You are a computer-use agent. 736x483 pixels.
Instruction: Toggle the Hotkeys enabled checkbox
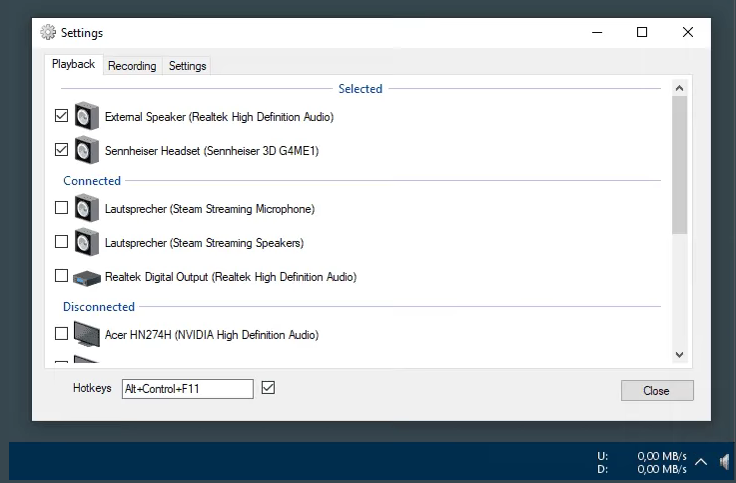[x=268, y=388]
